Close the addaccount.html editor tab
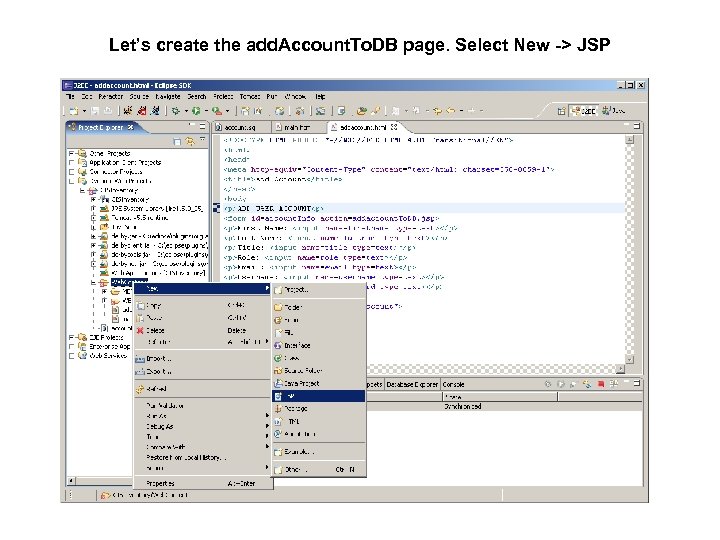720x540 pixels. pyautogui.click(x=394, y=127)
